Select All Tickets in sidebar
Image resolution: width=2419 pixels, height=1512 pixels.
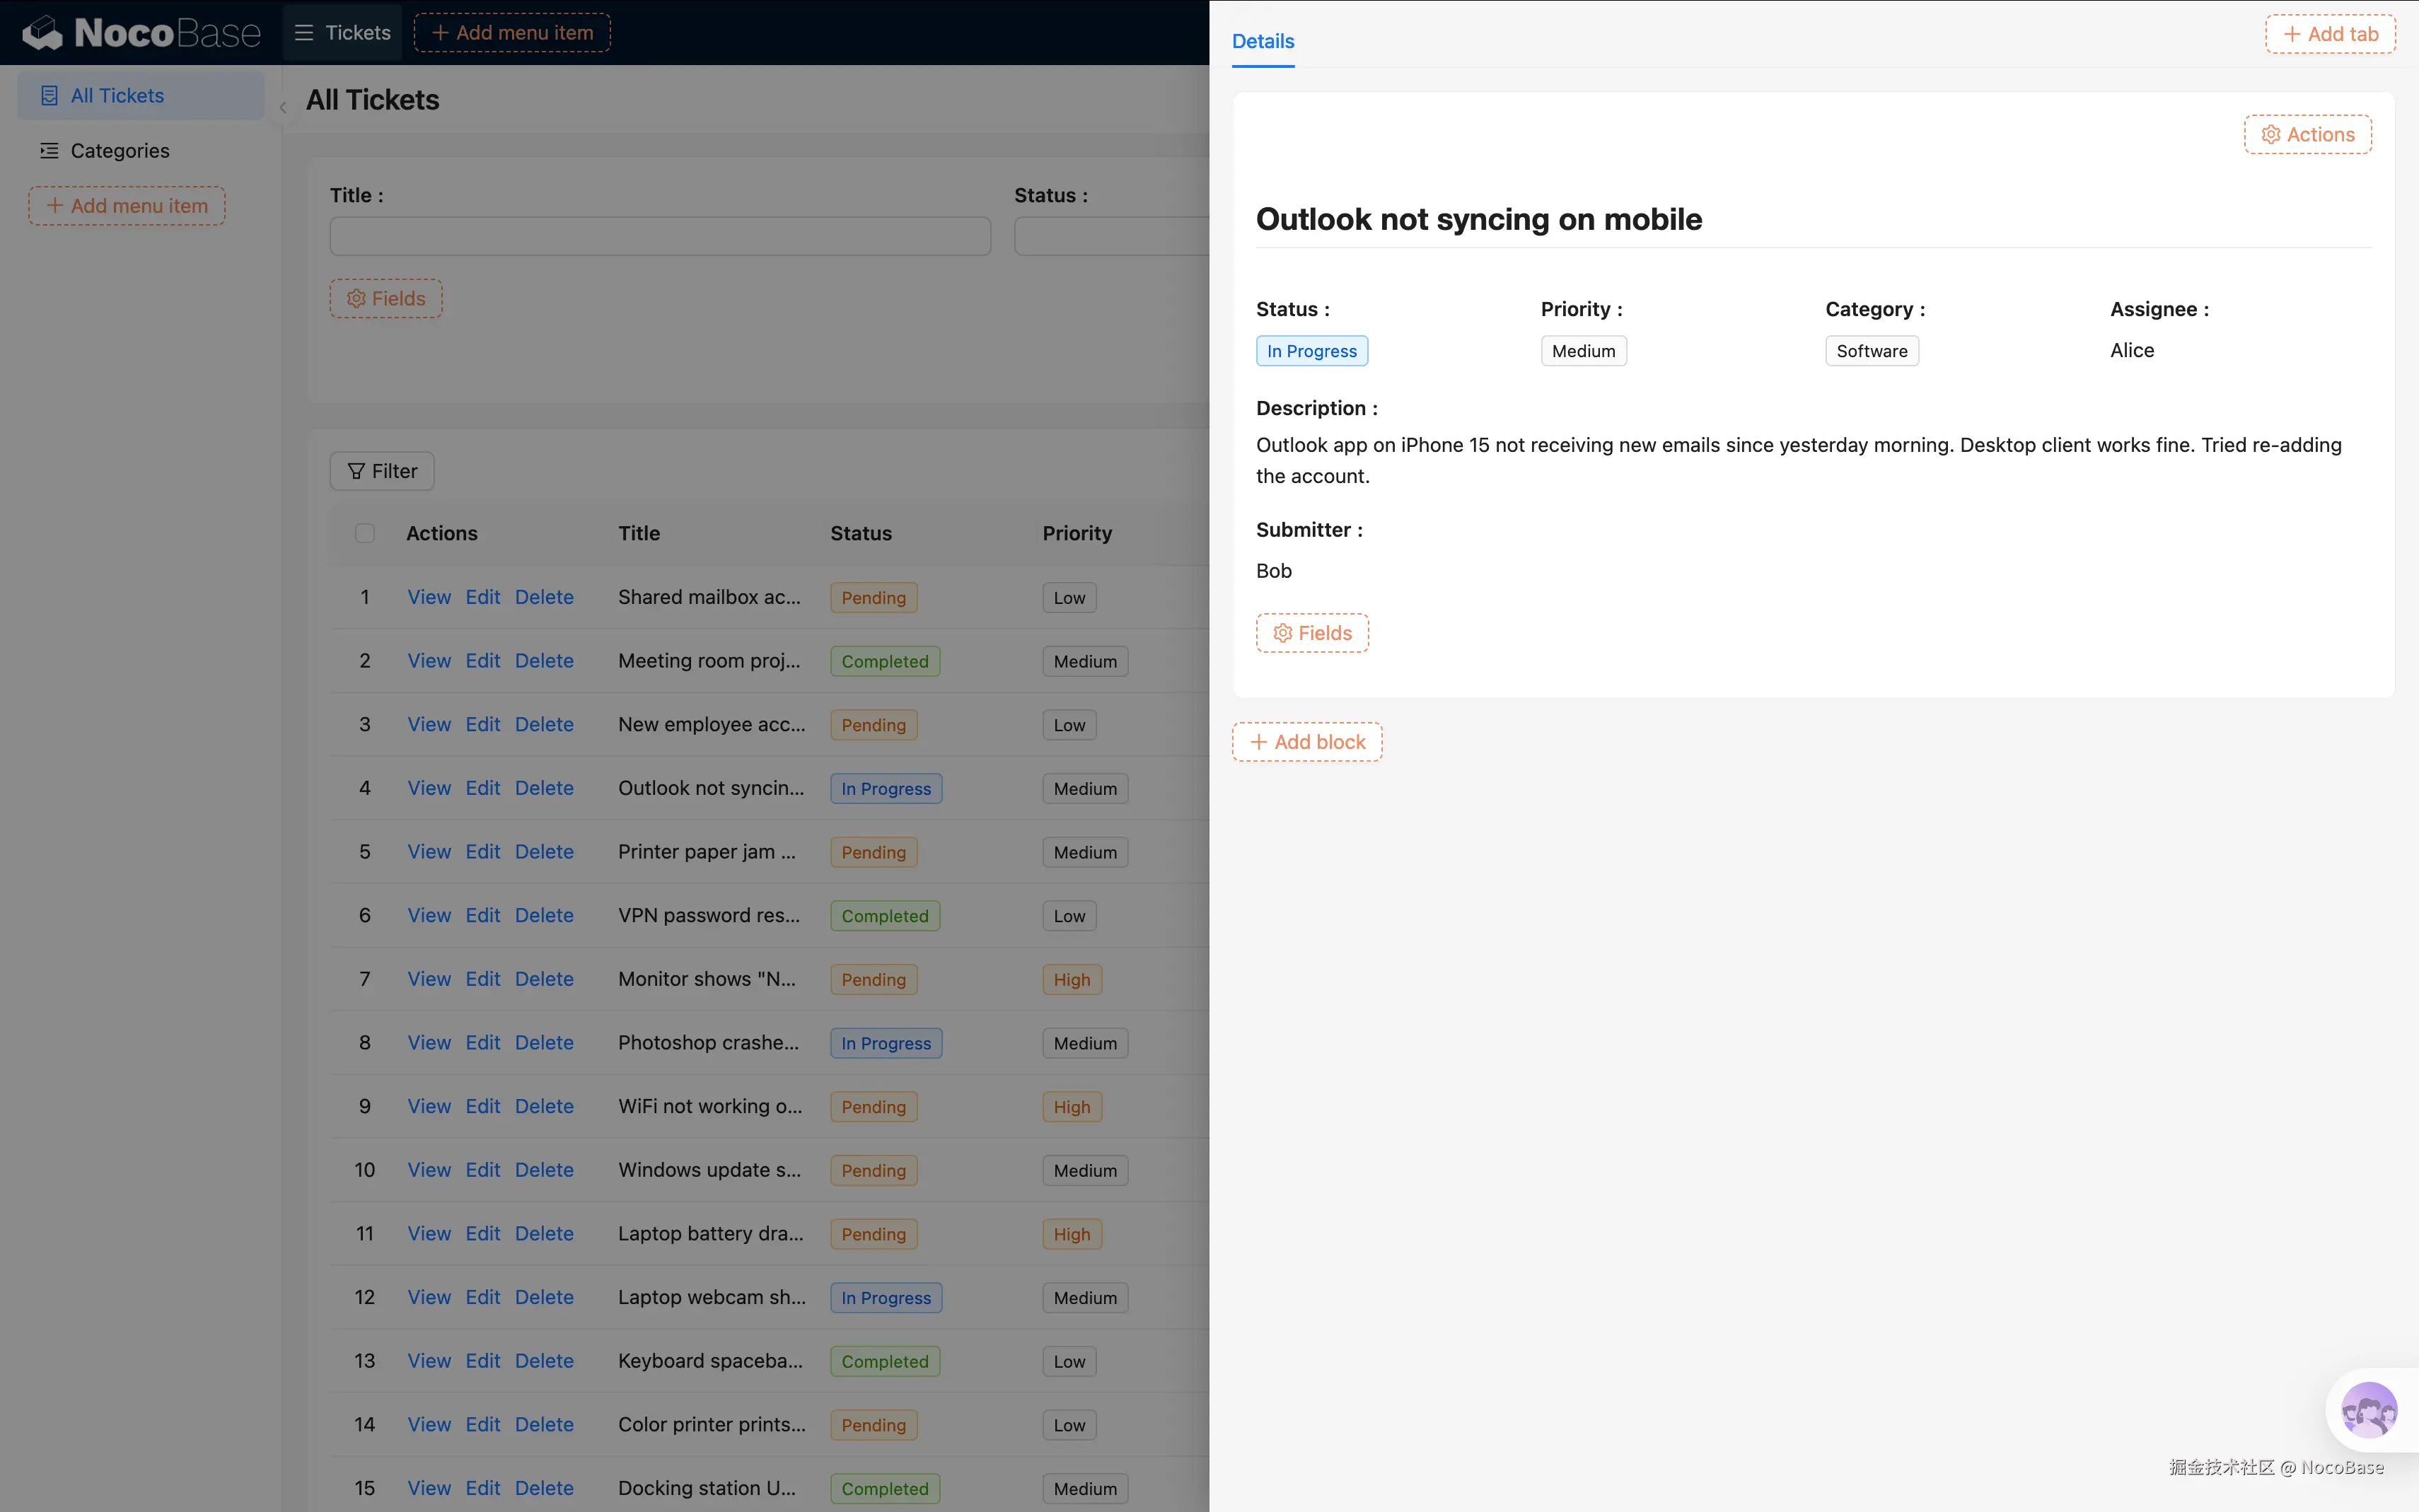click(141, 96)
